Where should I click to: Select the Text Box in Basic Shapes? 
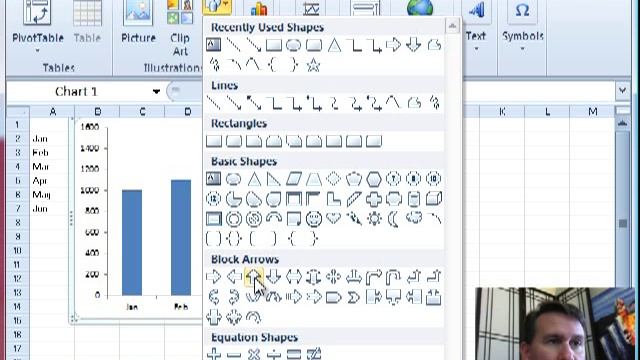click(x=213, y=178)
